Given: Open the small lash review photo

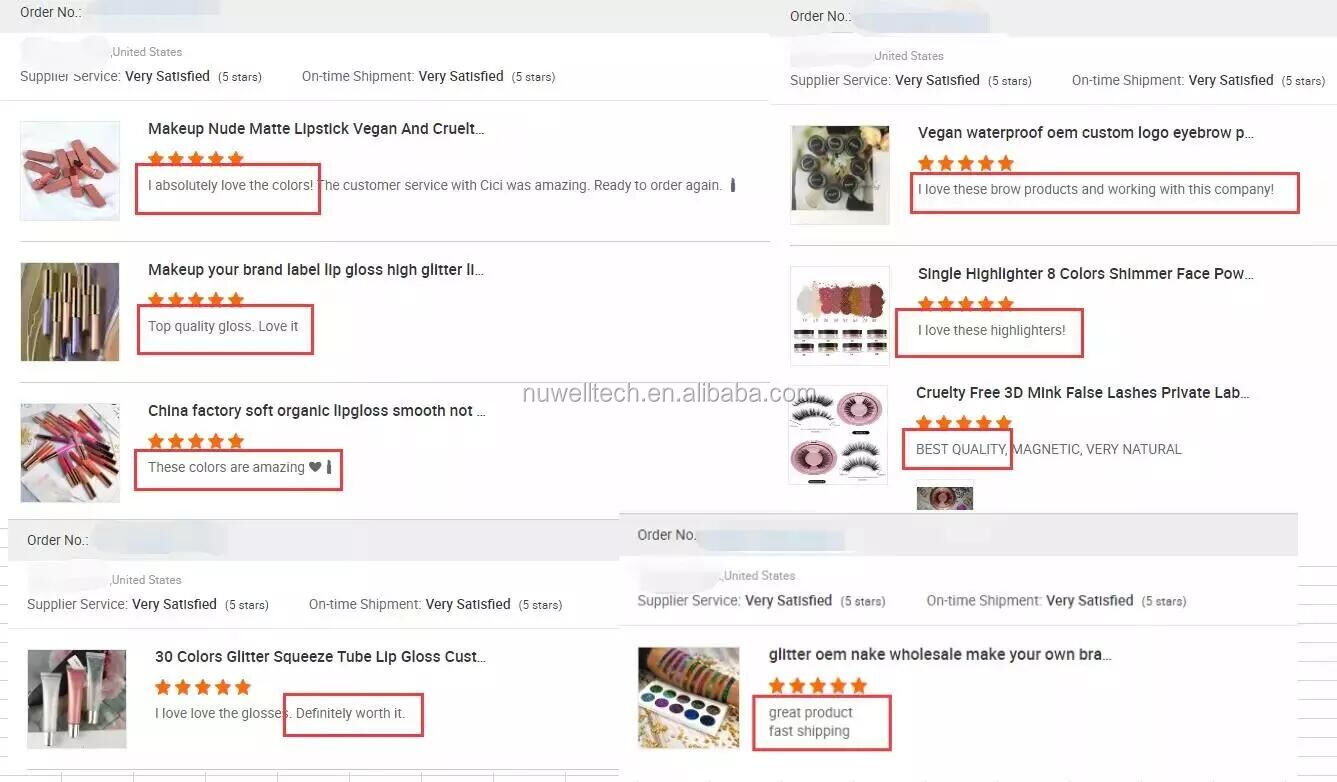Looking at the screenshot, I should pos(944,498).
